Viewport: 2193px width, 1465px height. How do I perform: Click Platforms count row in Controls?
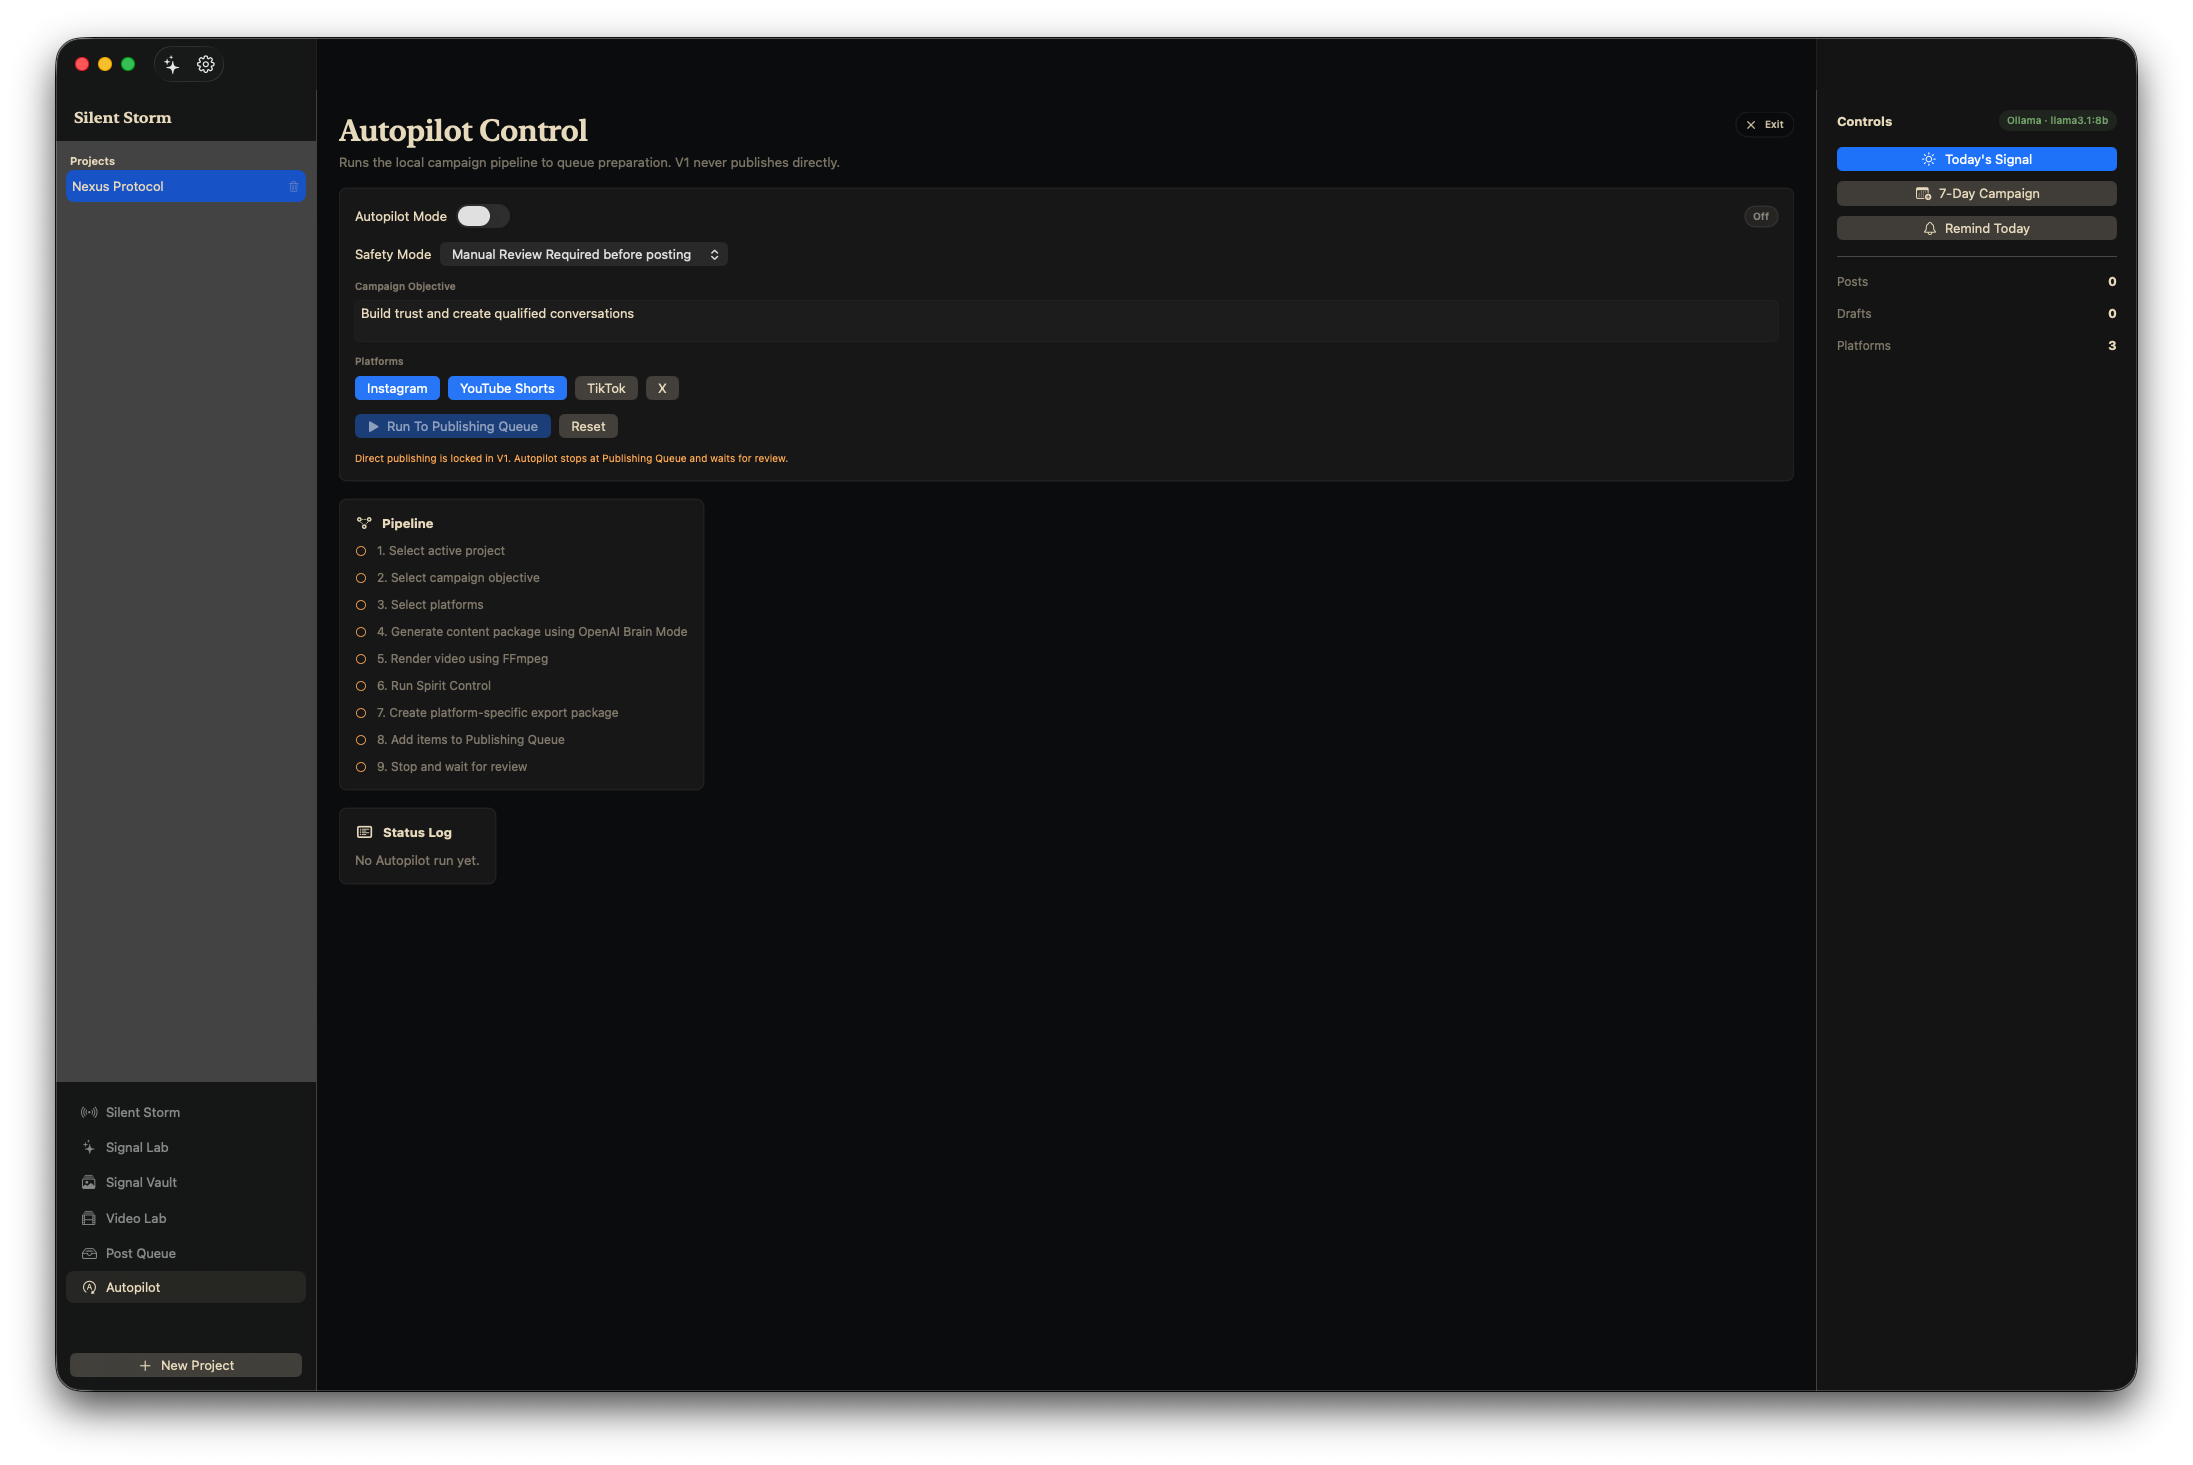pyautogui.click(x=1976, y=346)
